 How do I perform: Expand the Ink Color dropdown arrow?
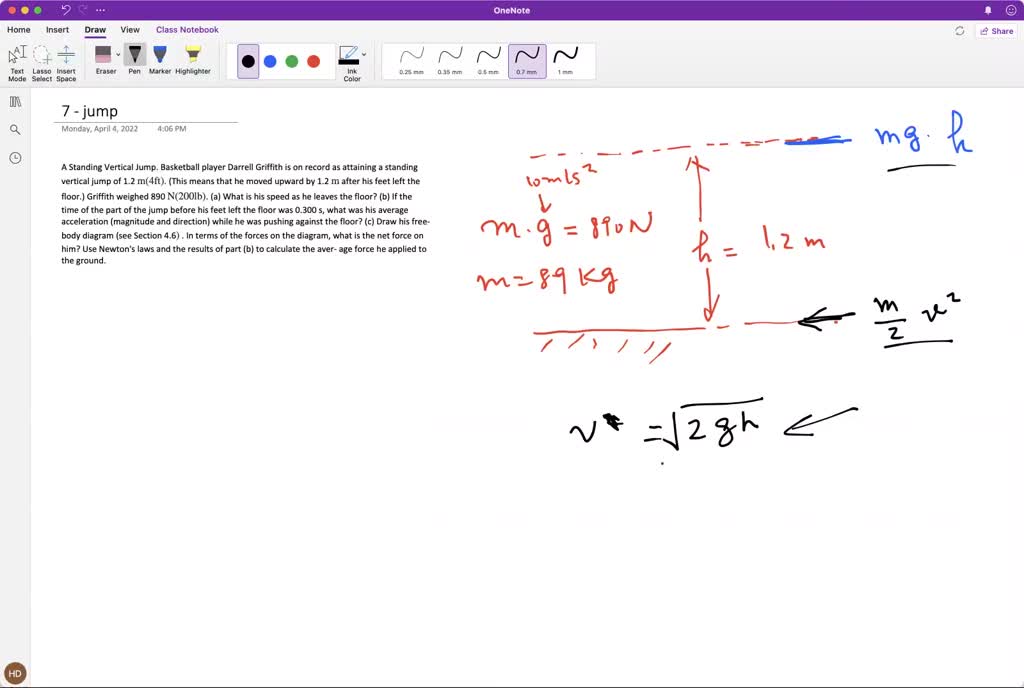[364, 55]
